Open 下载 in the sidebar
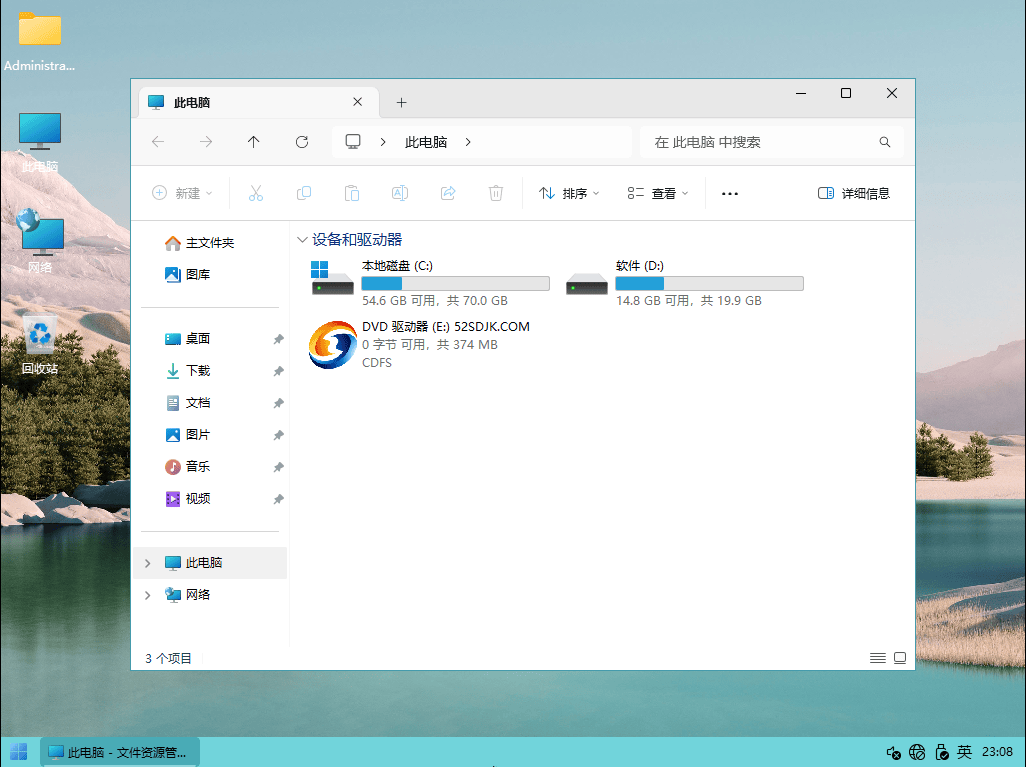The image size is (1026, 767). [x=188, y=371]
